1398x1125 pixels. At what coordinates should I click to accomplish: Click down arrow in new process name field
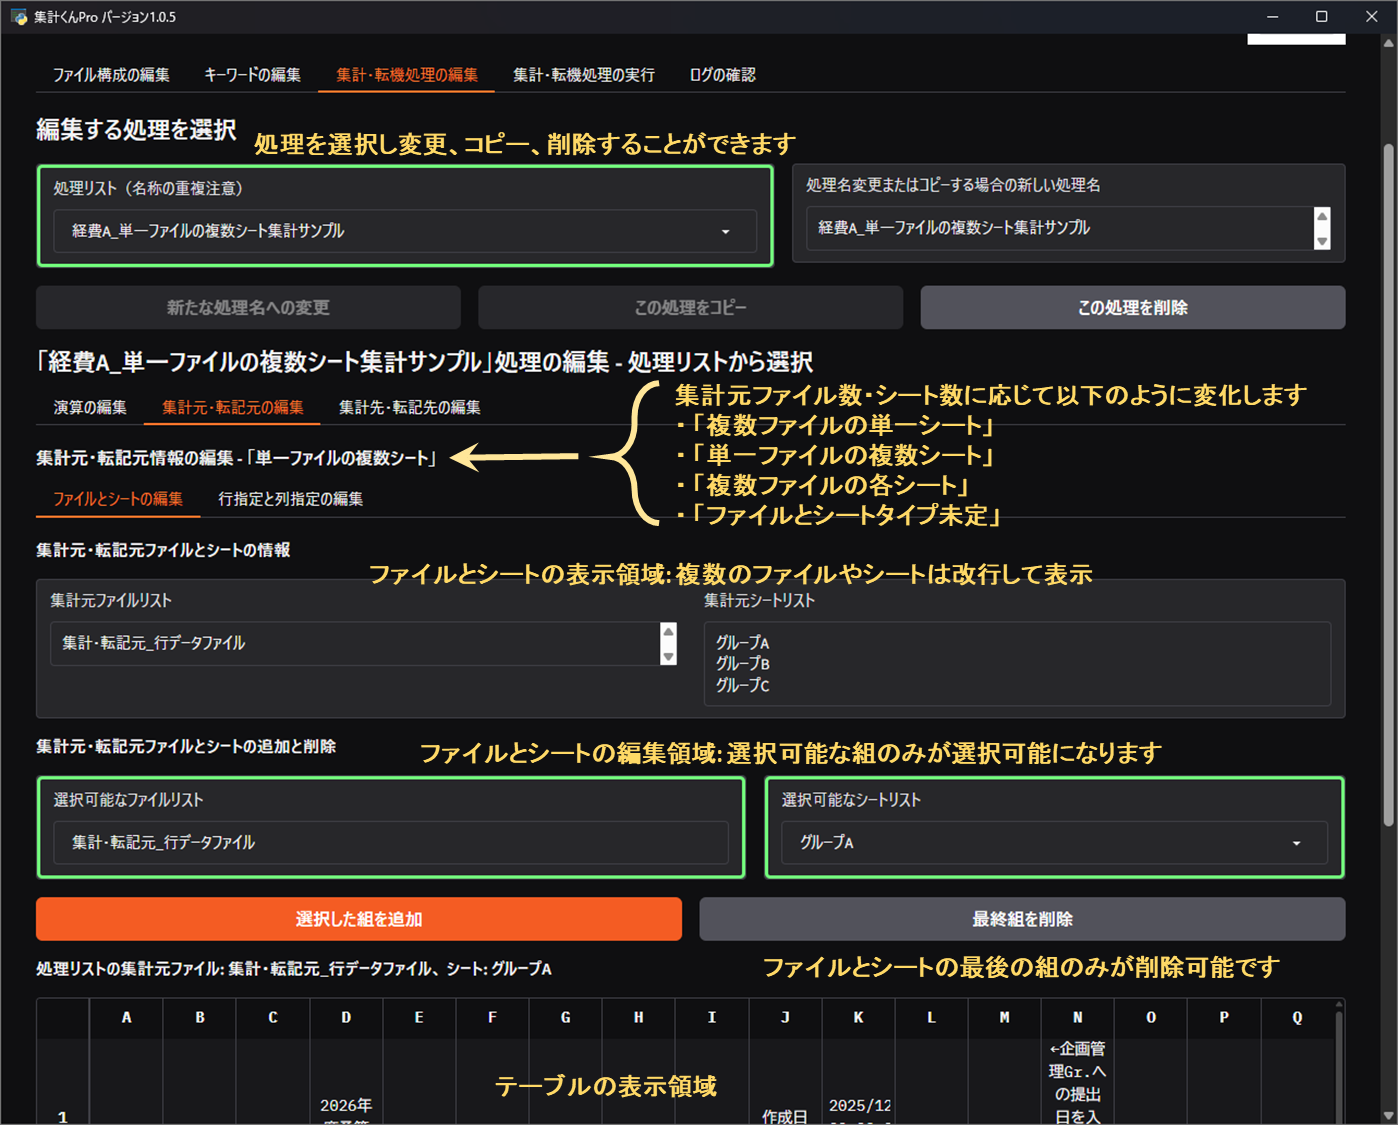1322,240
